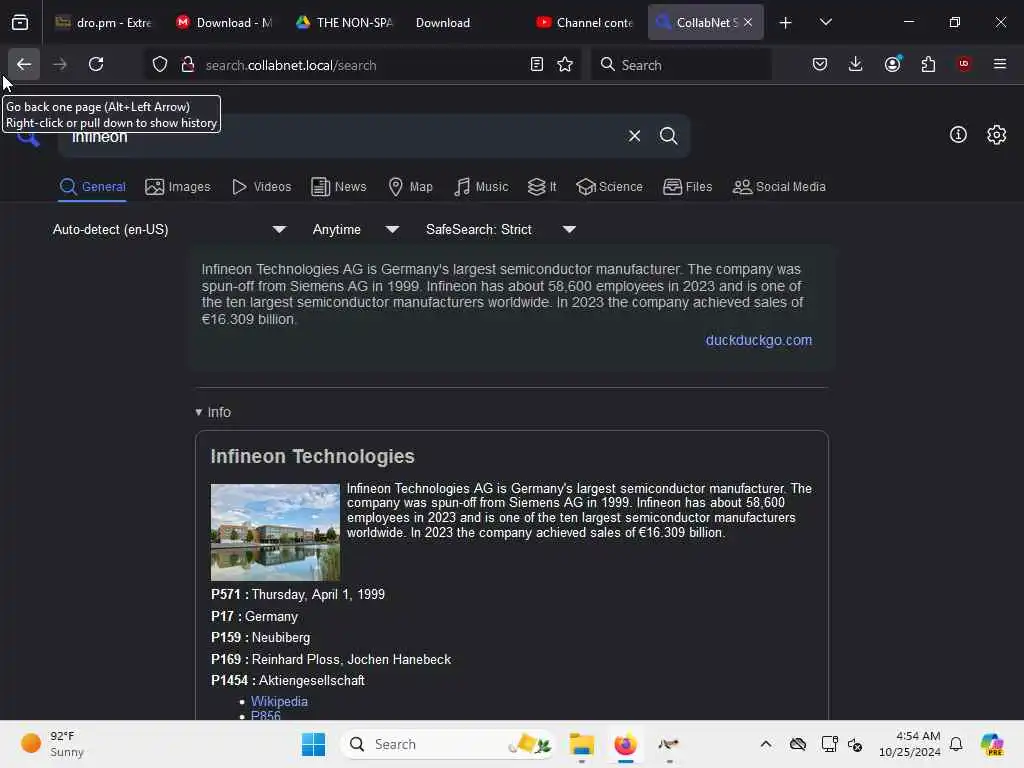Click the Windows taskbar Search box

447,744
